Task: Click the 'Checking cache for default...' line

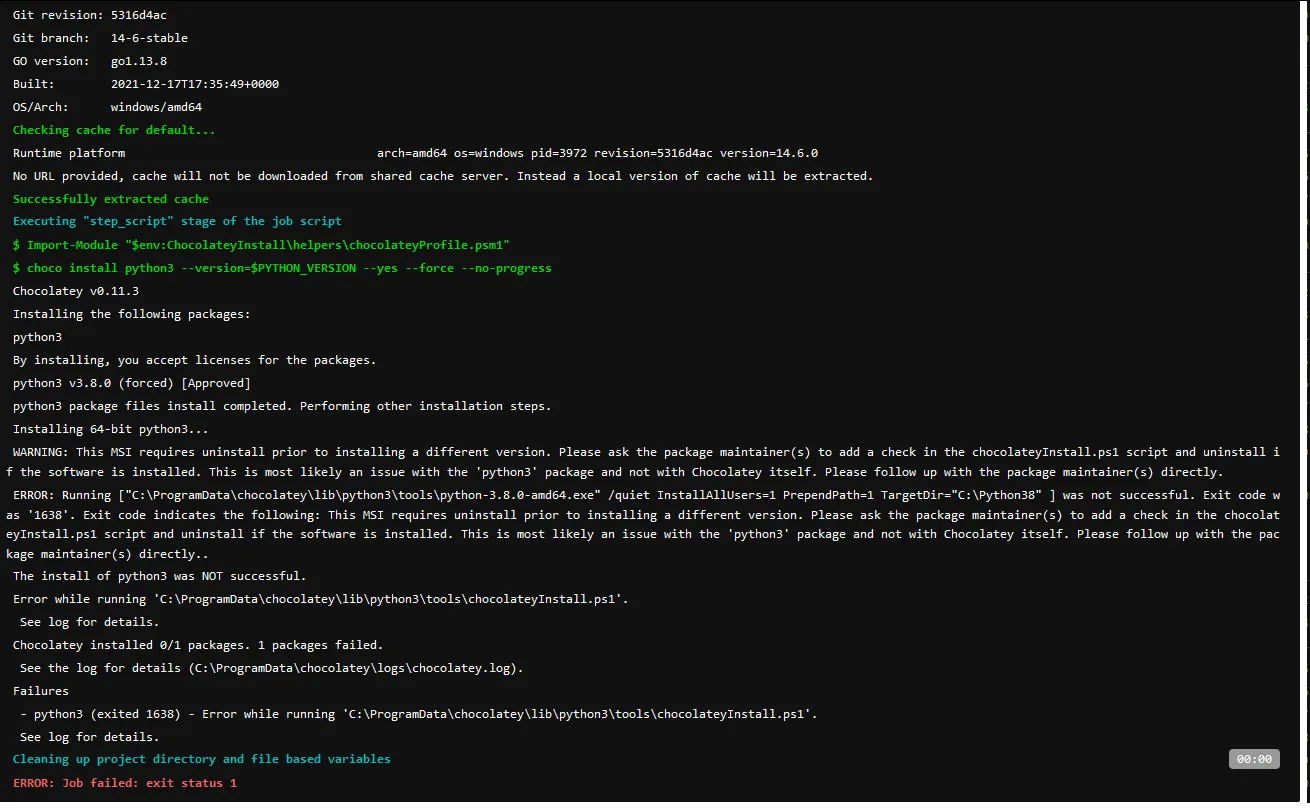Action: (114, 130)
